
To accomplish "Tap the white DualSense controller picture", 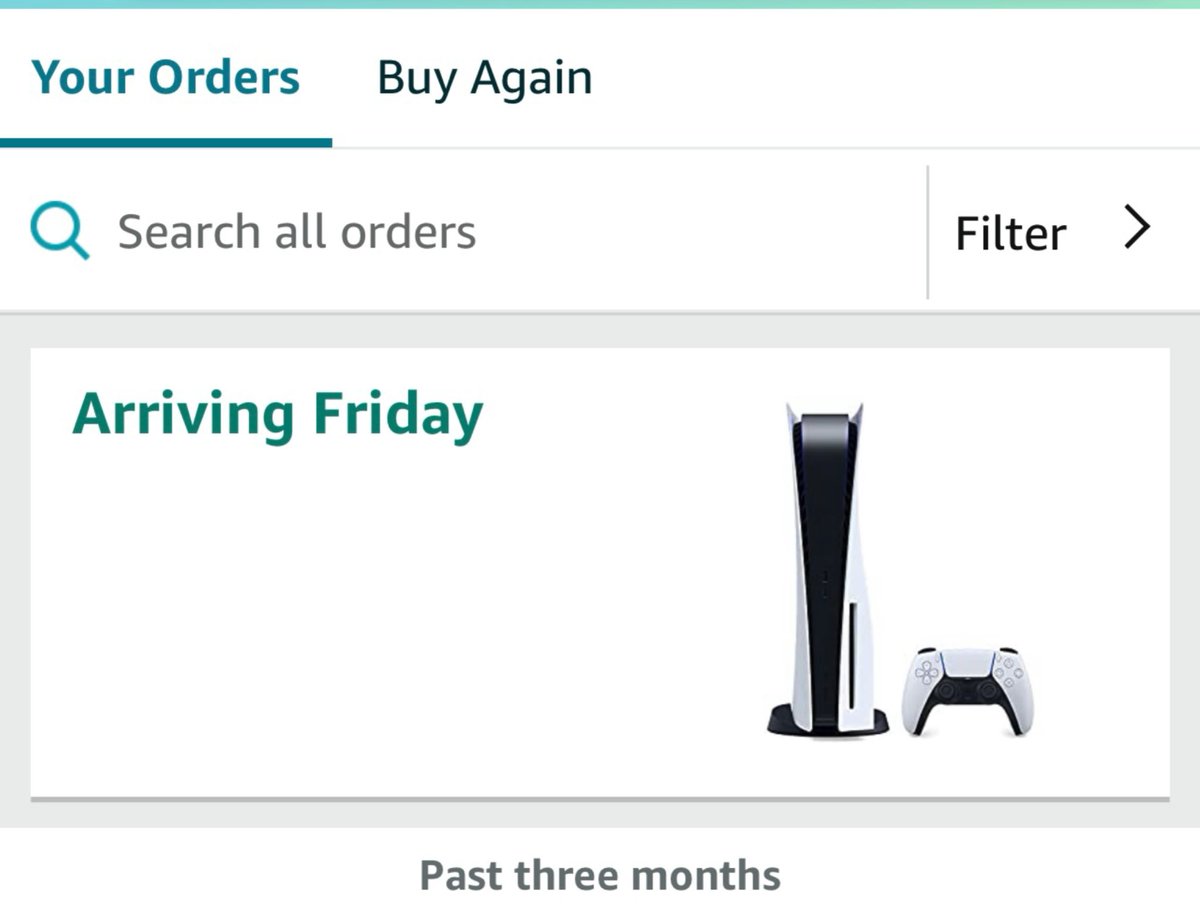I will [968, 691].
